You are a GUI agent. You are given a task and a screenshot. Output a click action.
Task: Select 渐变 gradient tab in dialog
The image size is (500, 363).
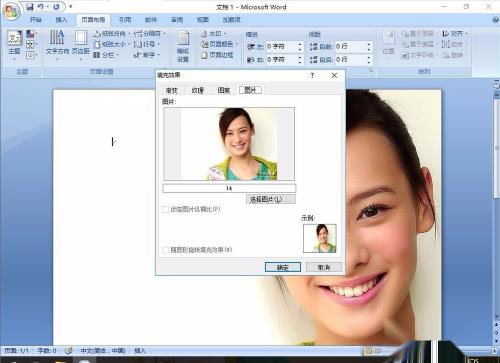[172, 90]
